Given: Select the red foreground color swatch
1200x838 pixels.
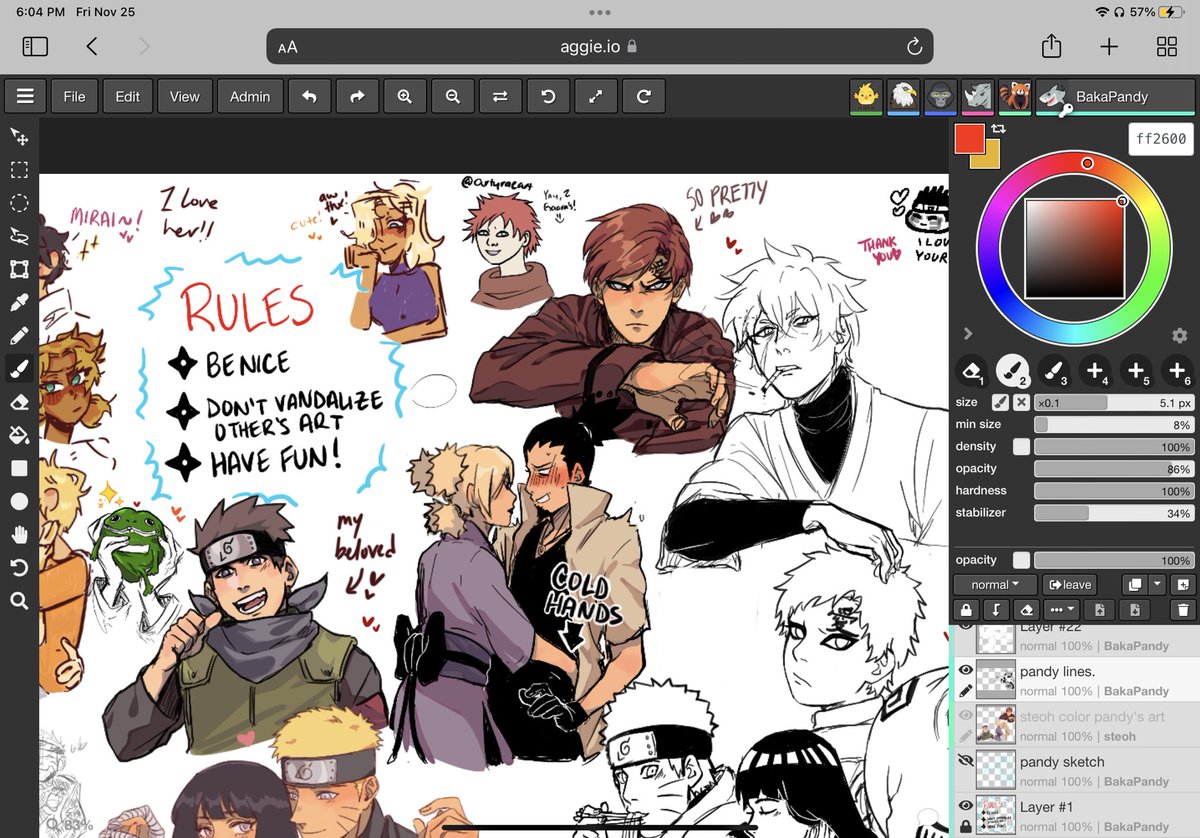Looking at the screenshot, I should 969,138.
